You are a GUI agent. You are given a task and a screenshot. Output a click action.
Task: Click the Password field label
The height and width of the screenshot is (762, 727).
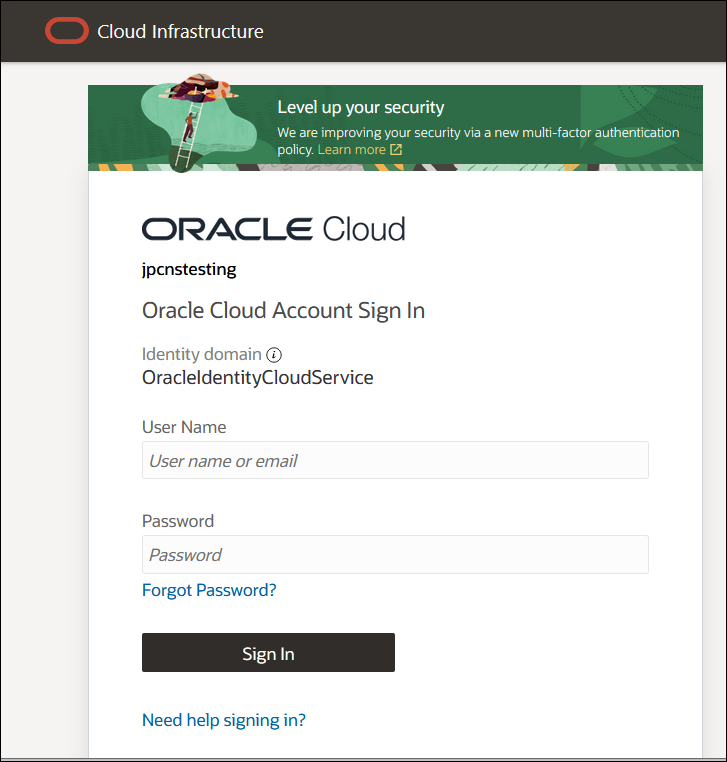click(178, 521)
